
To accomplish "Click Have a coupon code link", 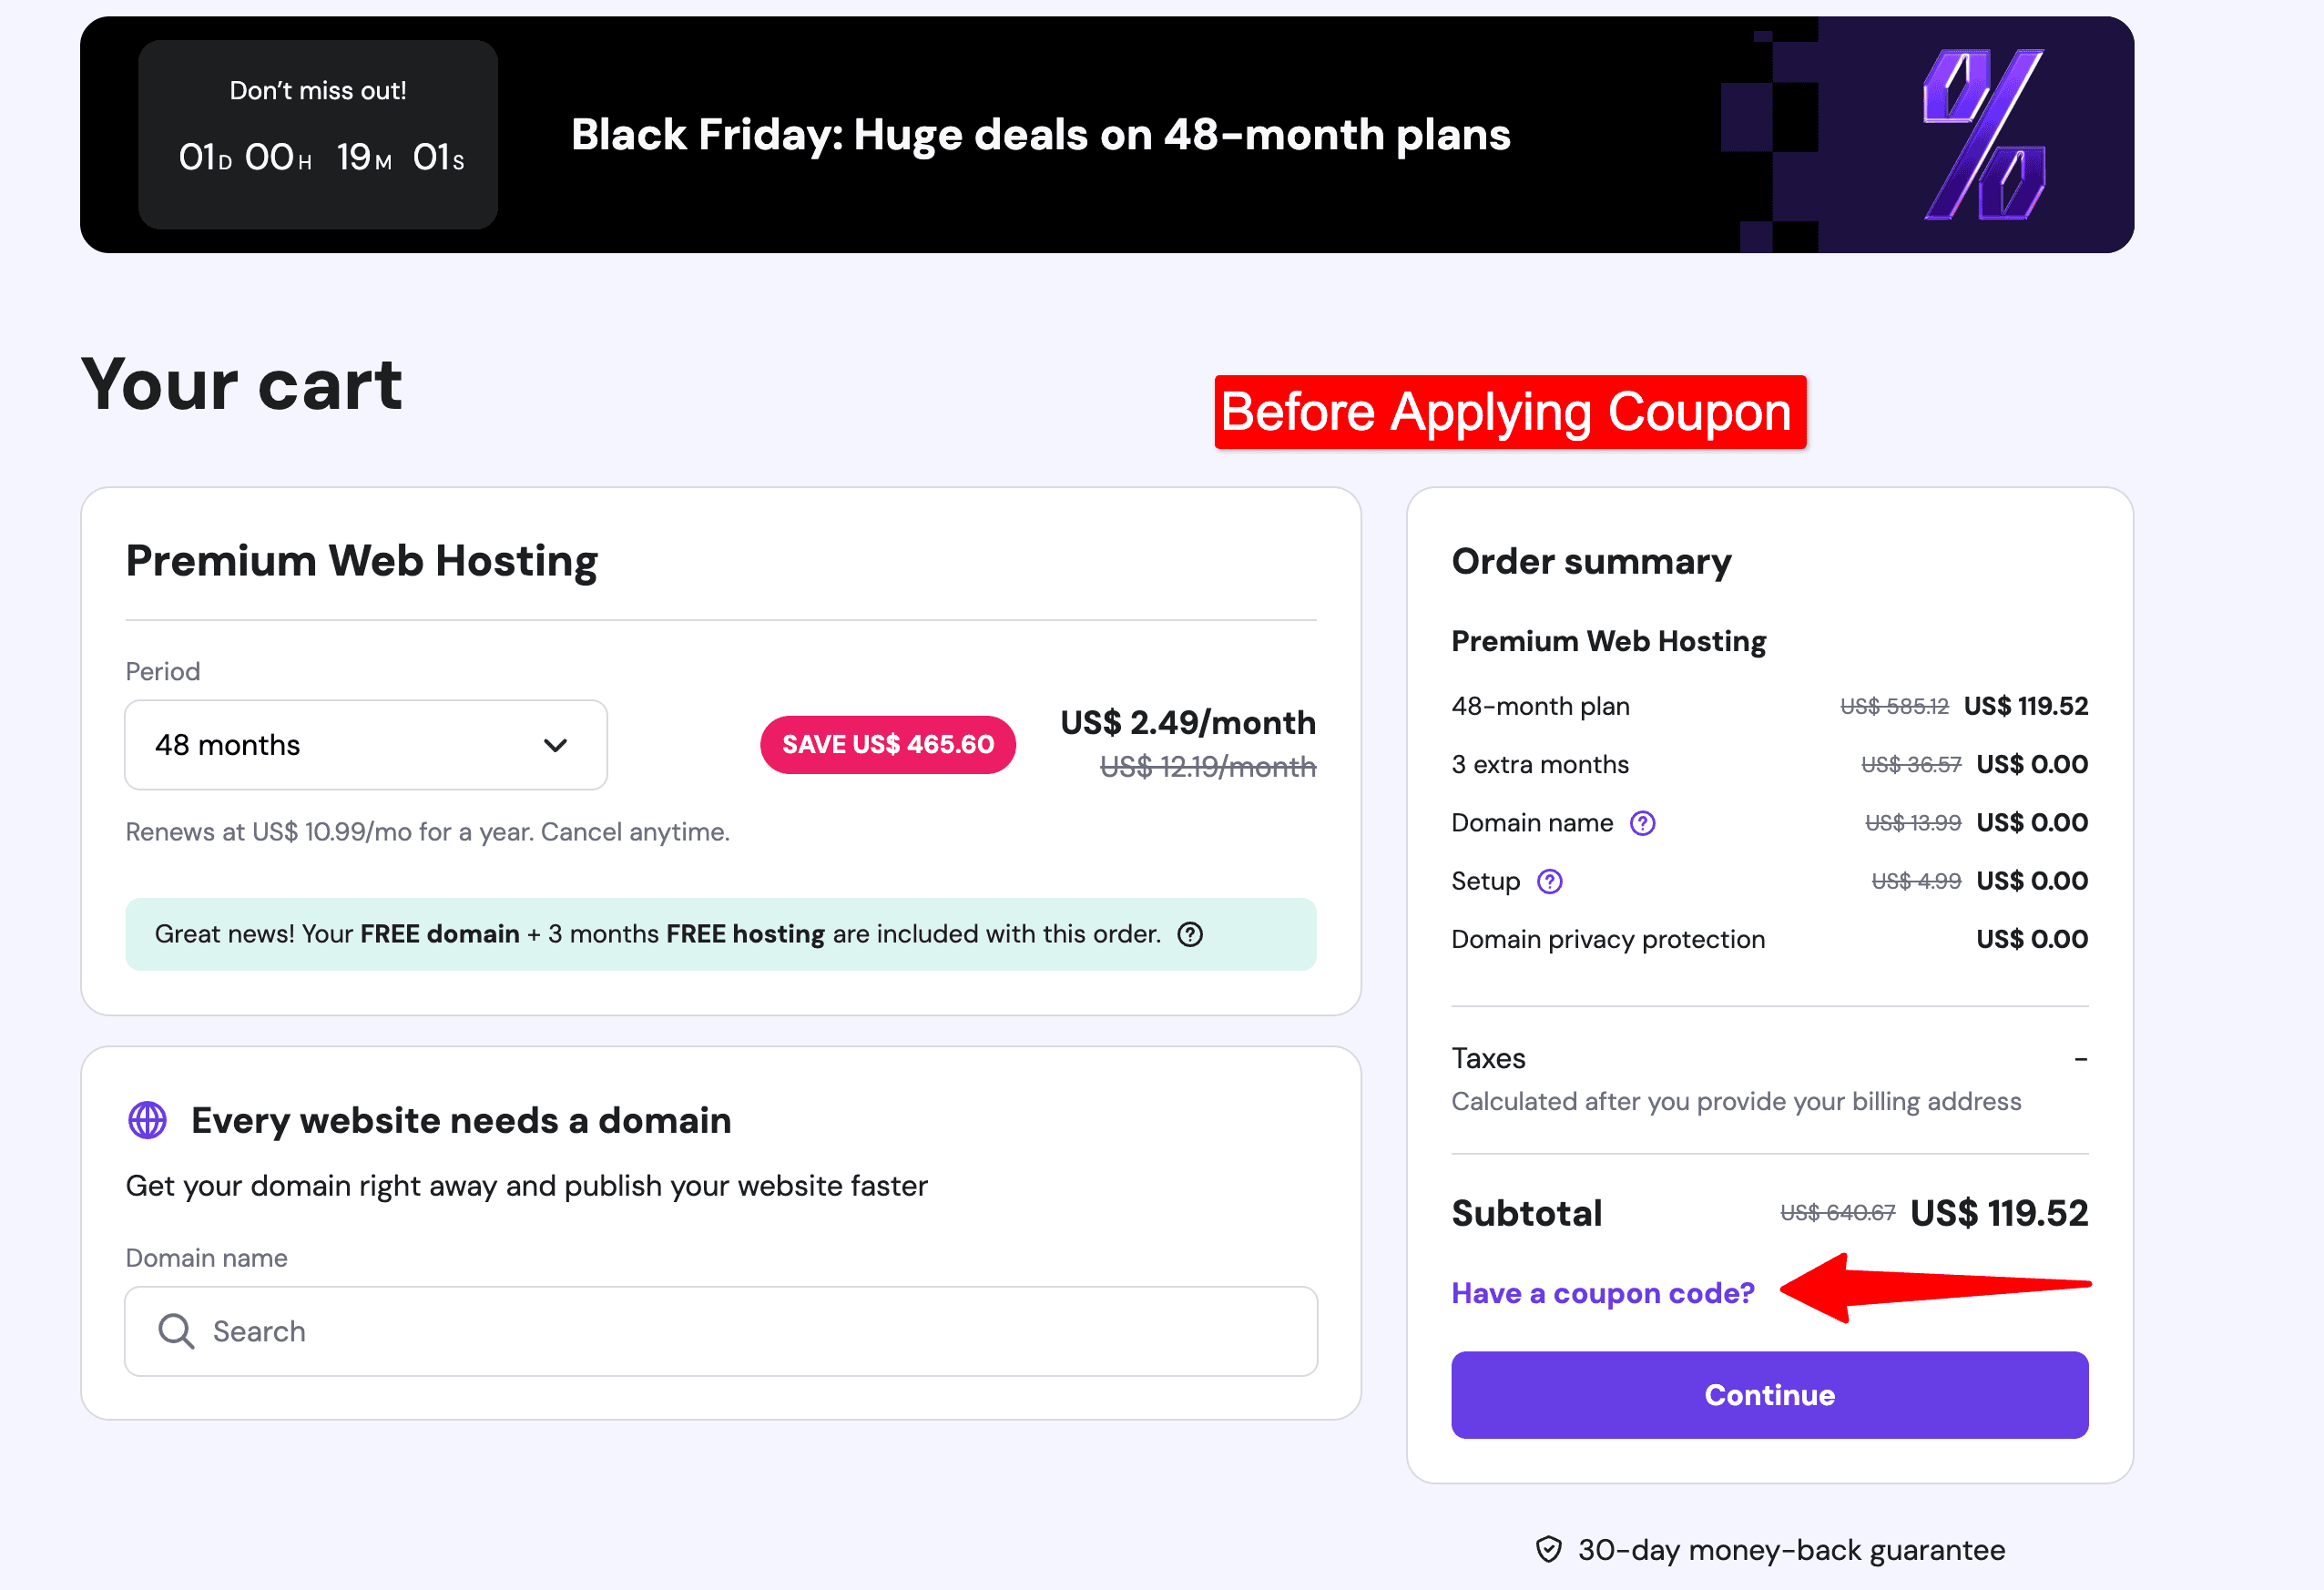I will coord(1601,1292).
